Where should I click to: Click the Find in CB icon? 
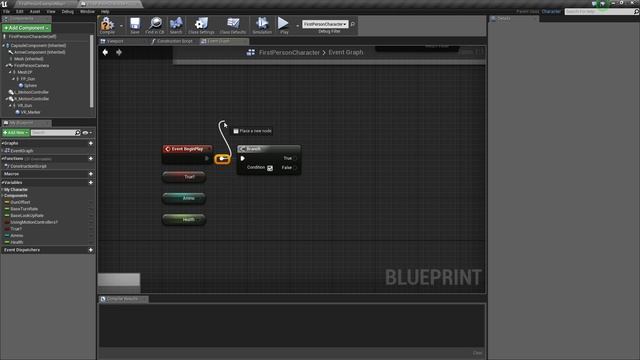(x=155, y=24)
